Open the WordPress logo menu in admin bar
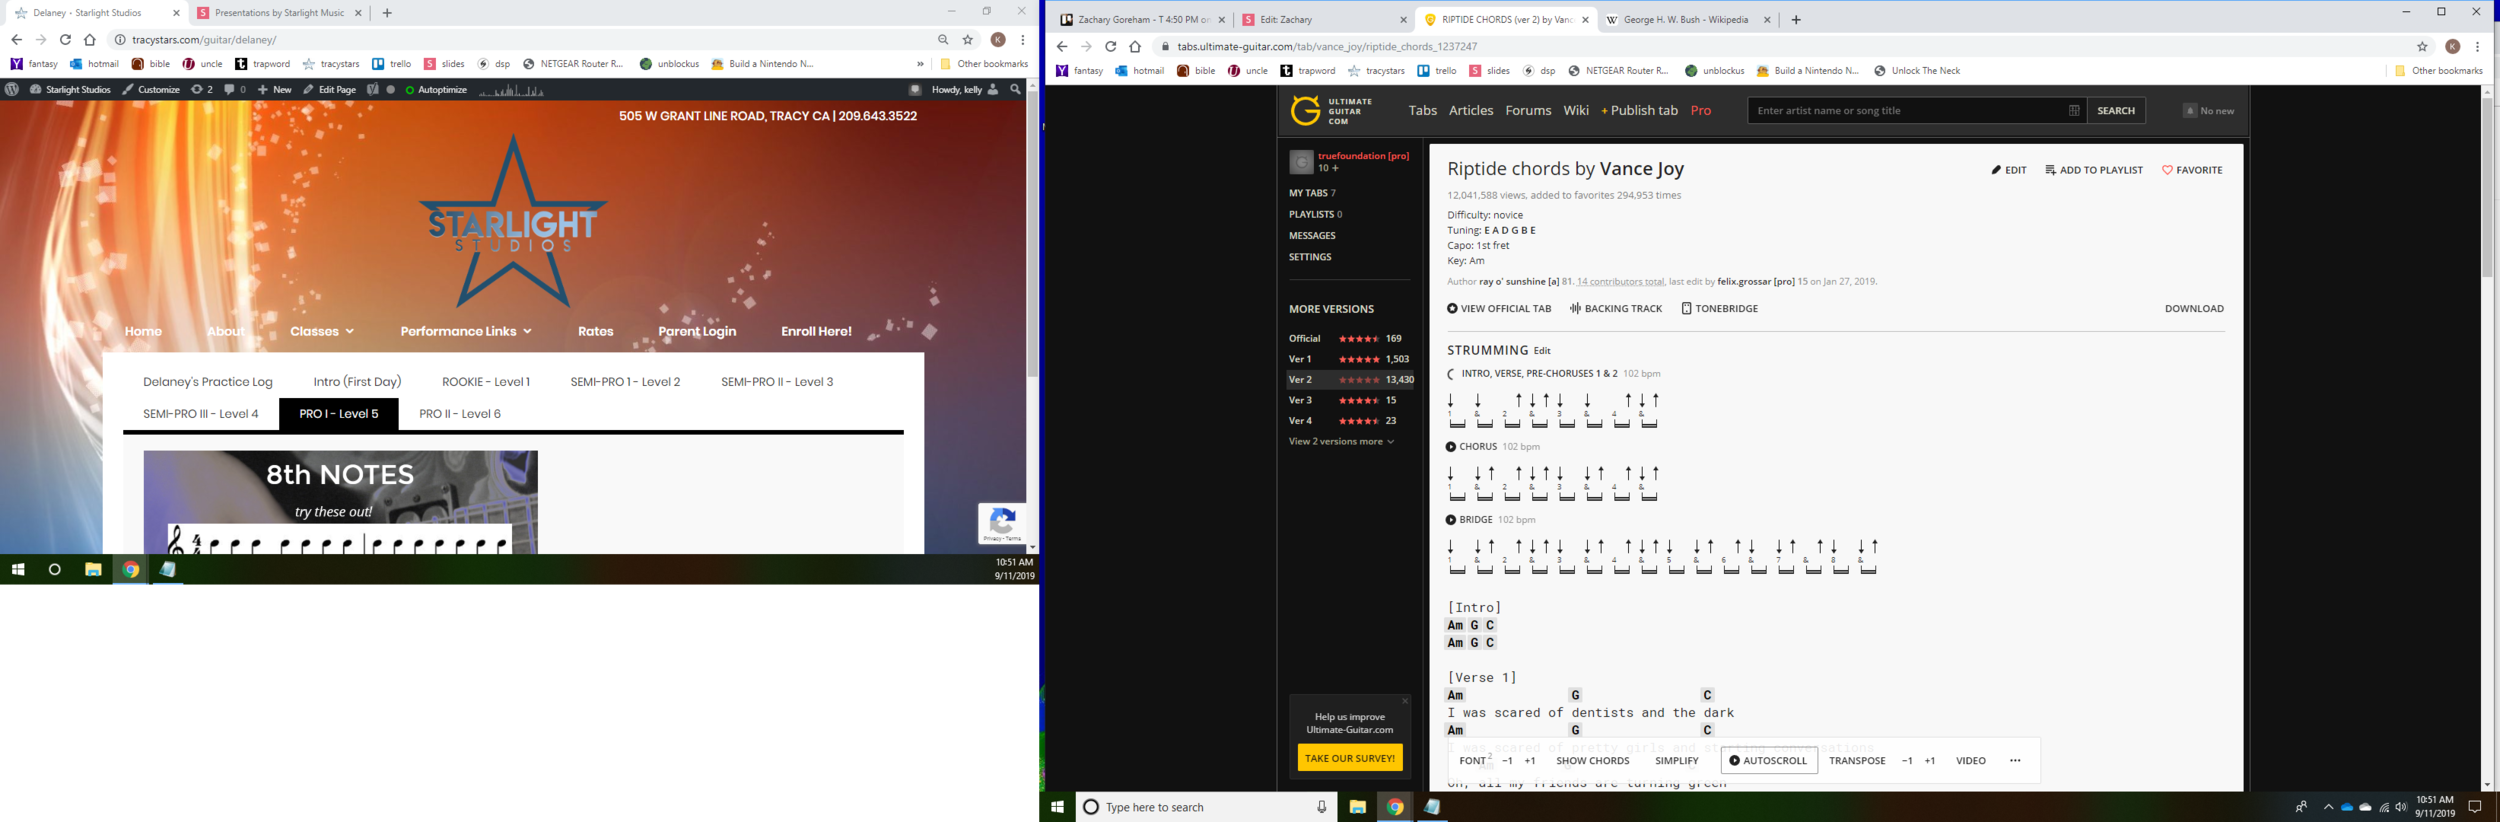The image size is (2500, 822). 12,90
